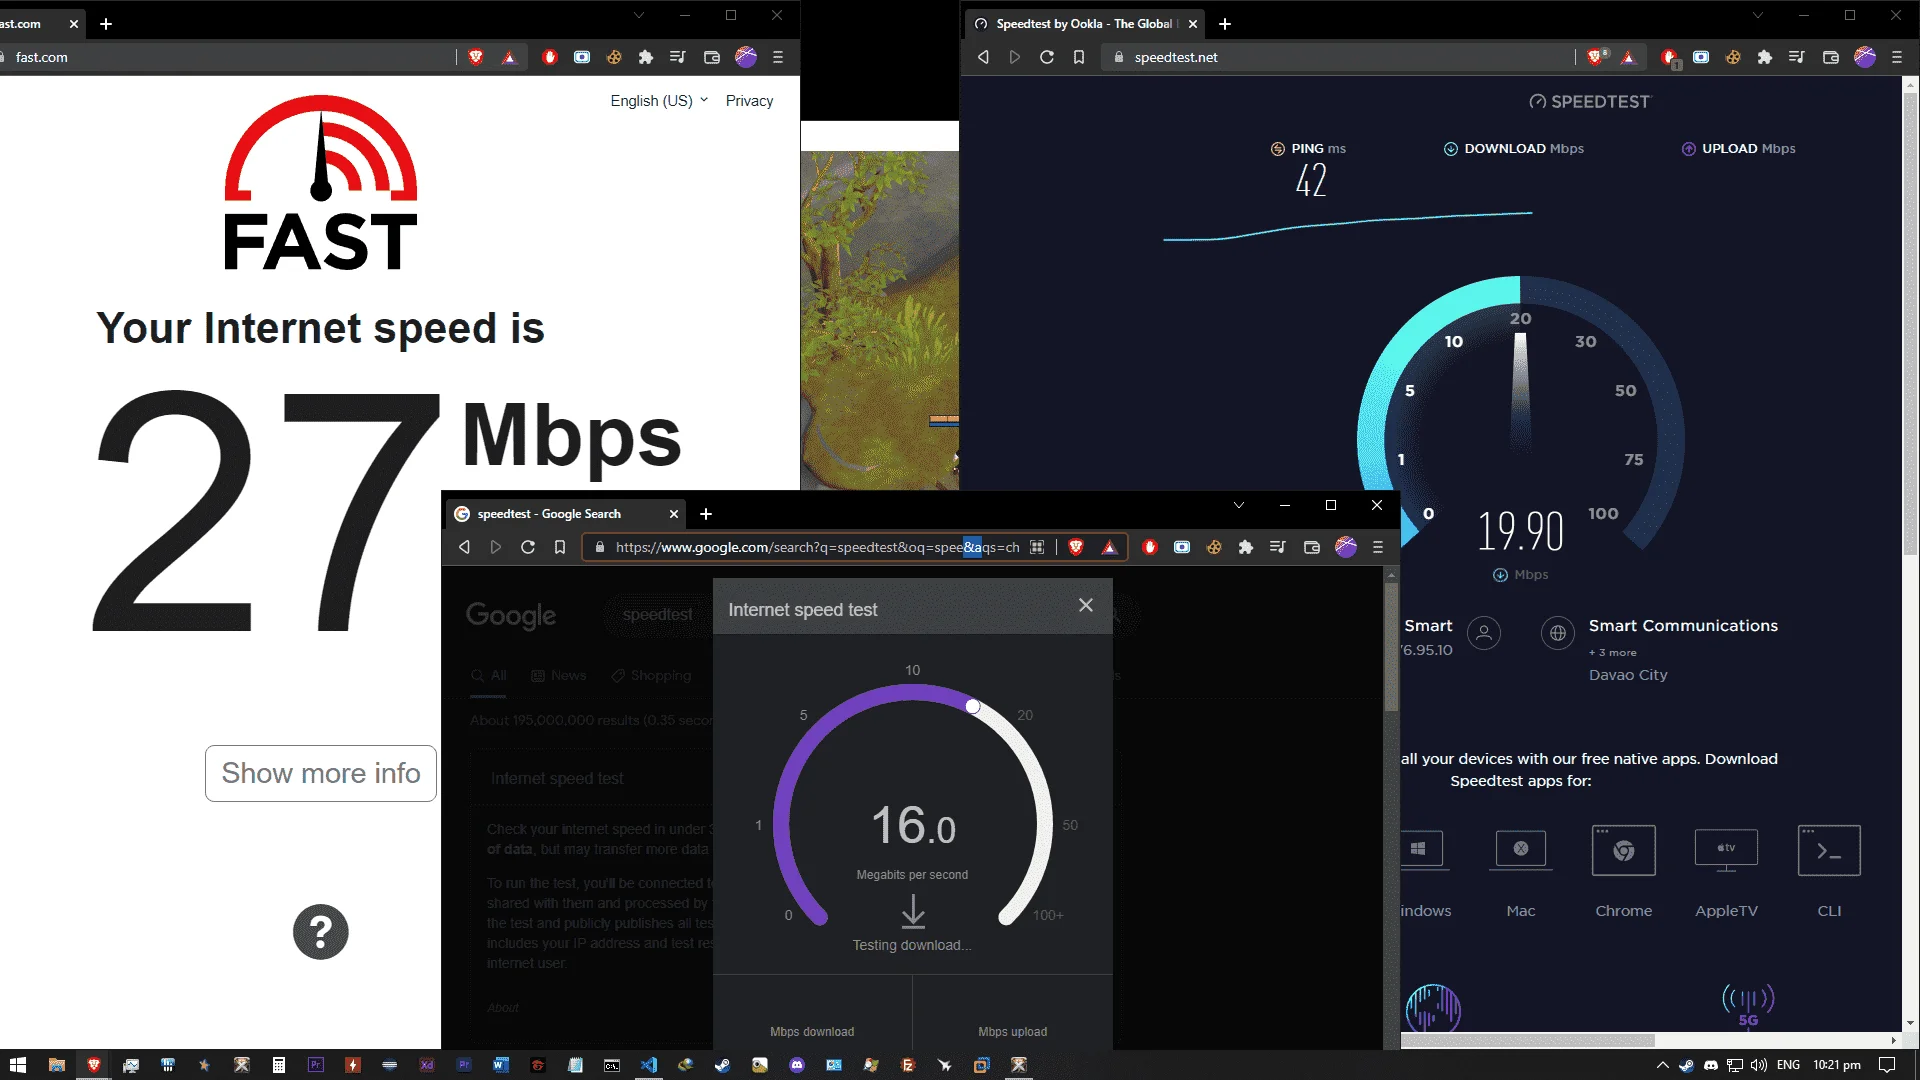Open the tab search chevron in the Speedtest window
This screenshot has width=1920, height=1080.
click(x=1758, y=15)
